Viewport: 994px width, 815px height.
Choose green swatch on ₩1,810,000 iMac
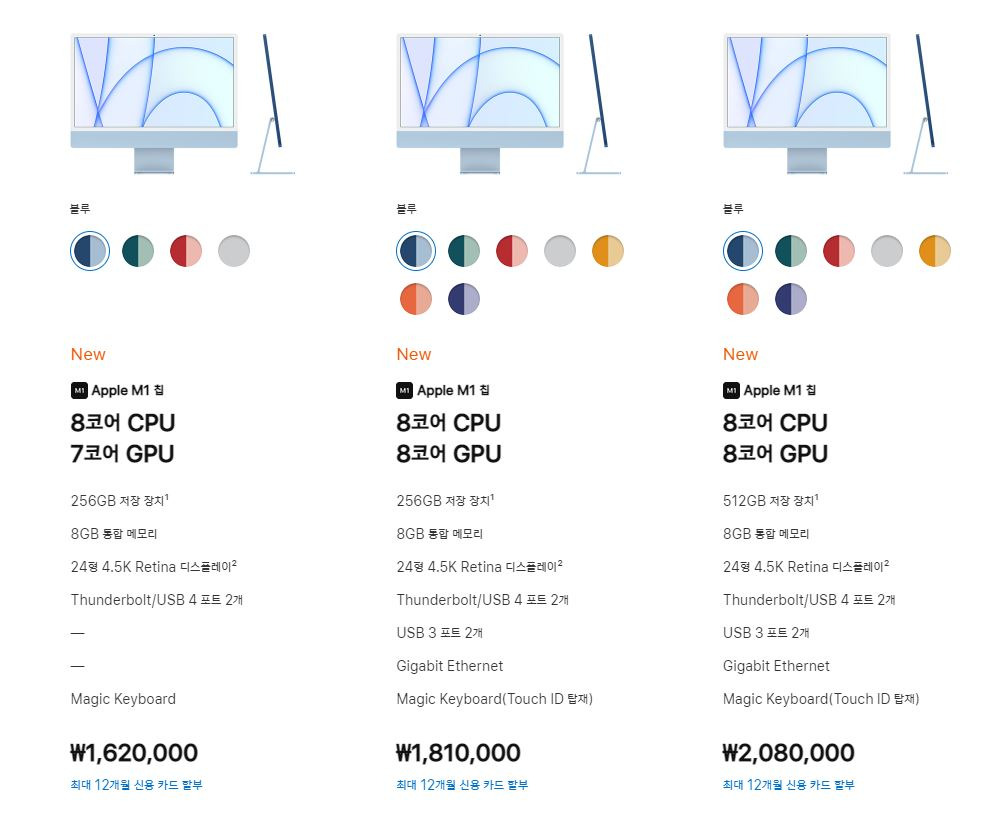click(x=464, y=251)
